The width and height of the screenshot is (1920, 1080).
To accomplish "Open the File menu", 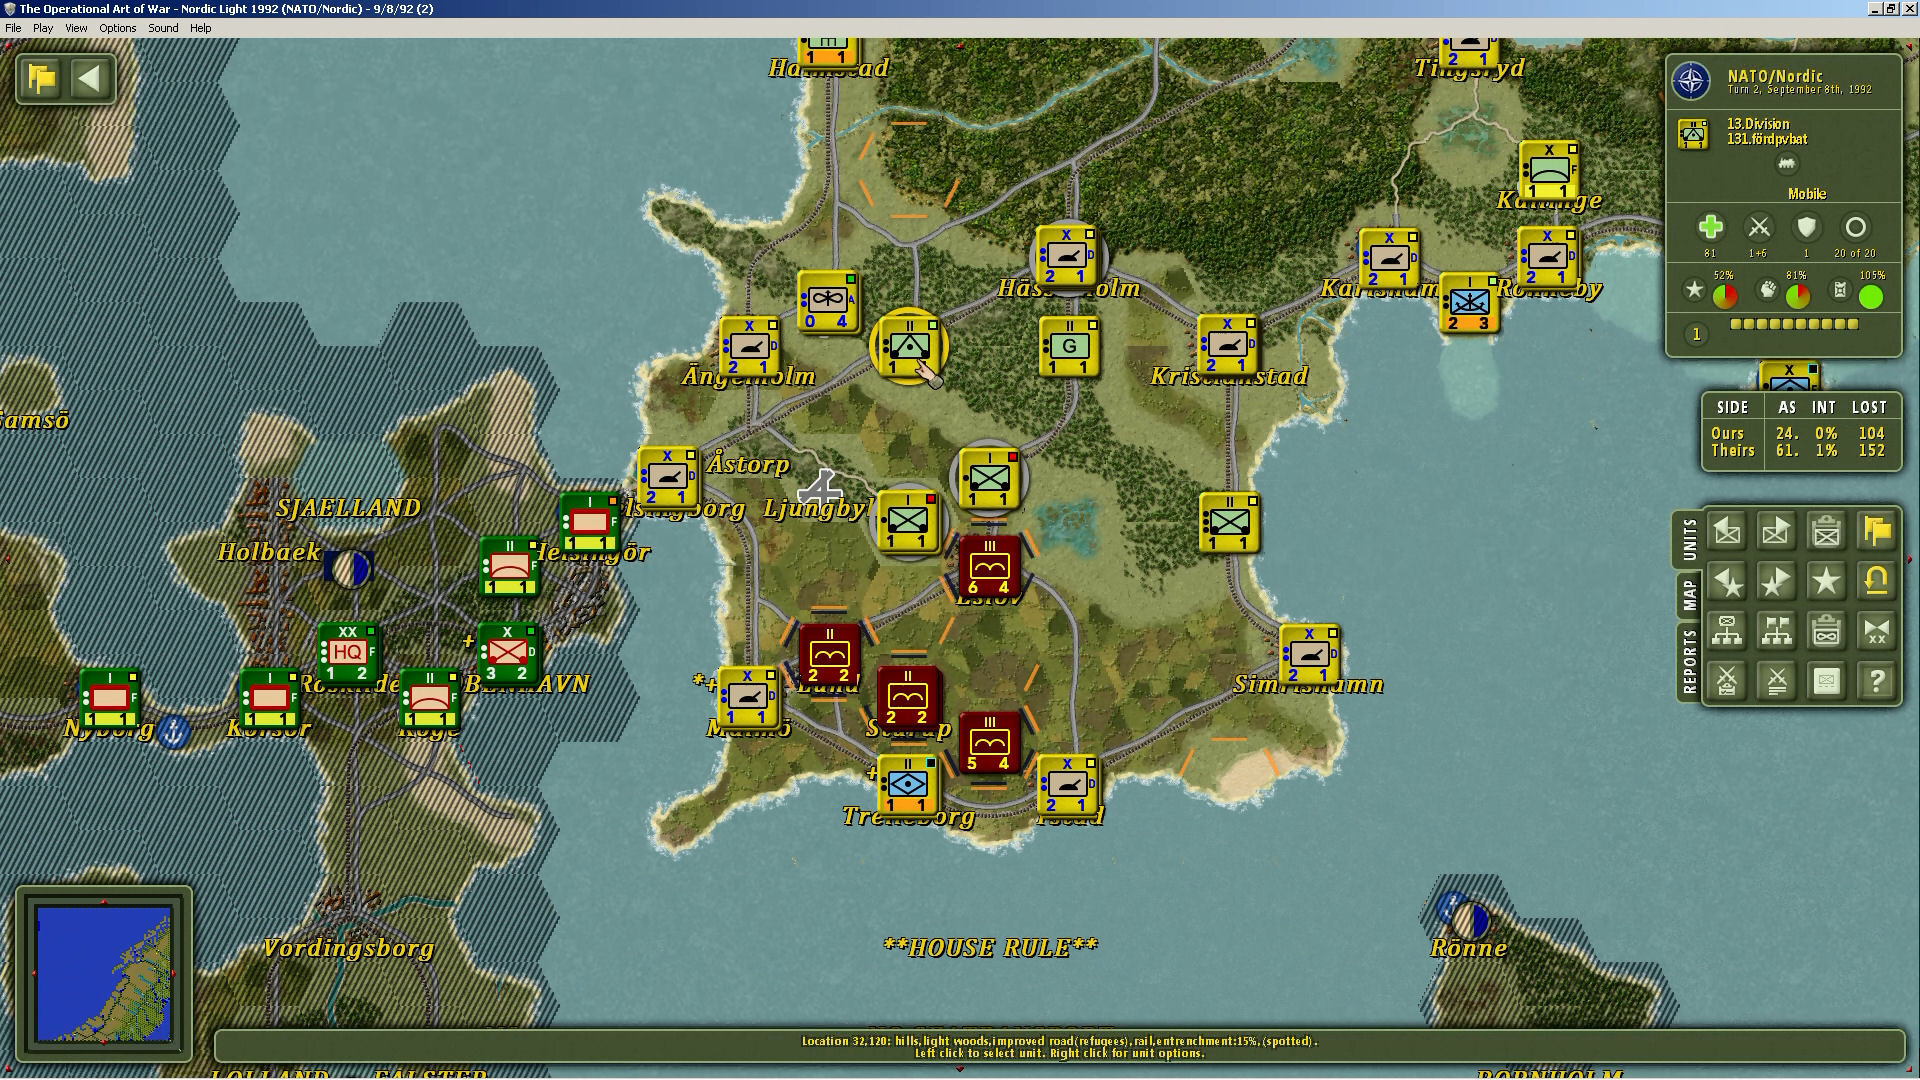I will [x=13, y=28].
